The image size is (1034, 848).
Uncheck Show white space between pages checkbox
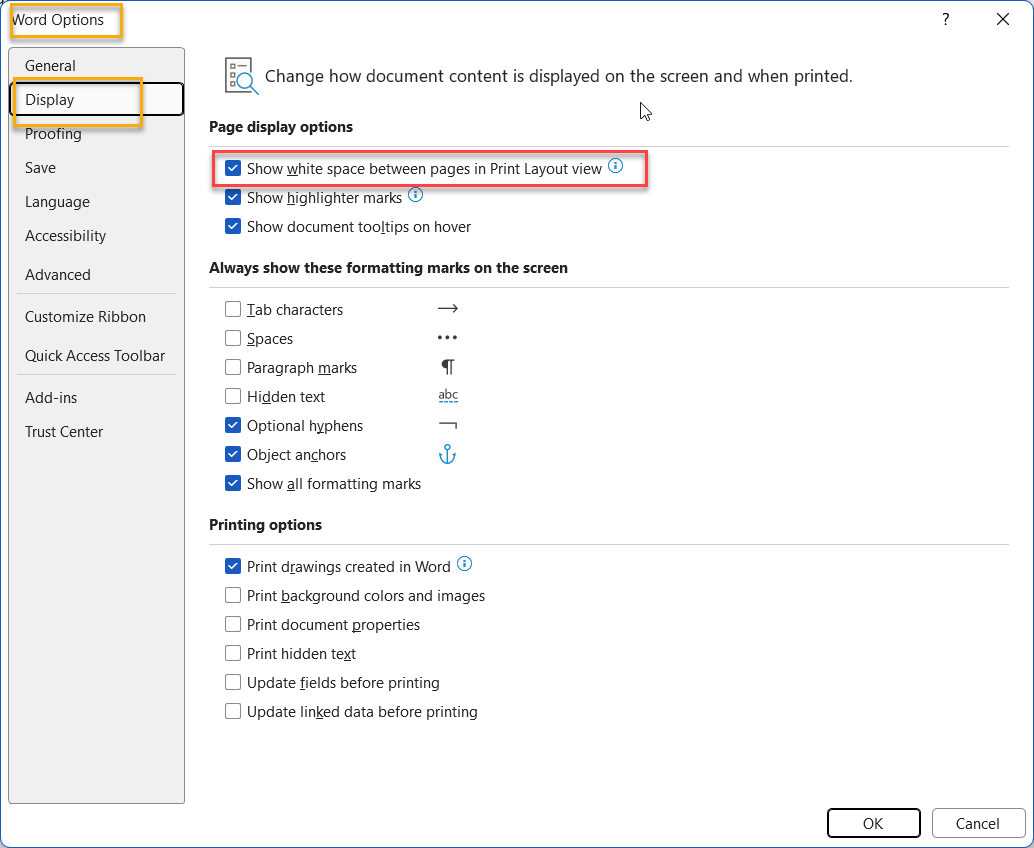click(x=233, y=168)
